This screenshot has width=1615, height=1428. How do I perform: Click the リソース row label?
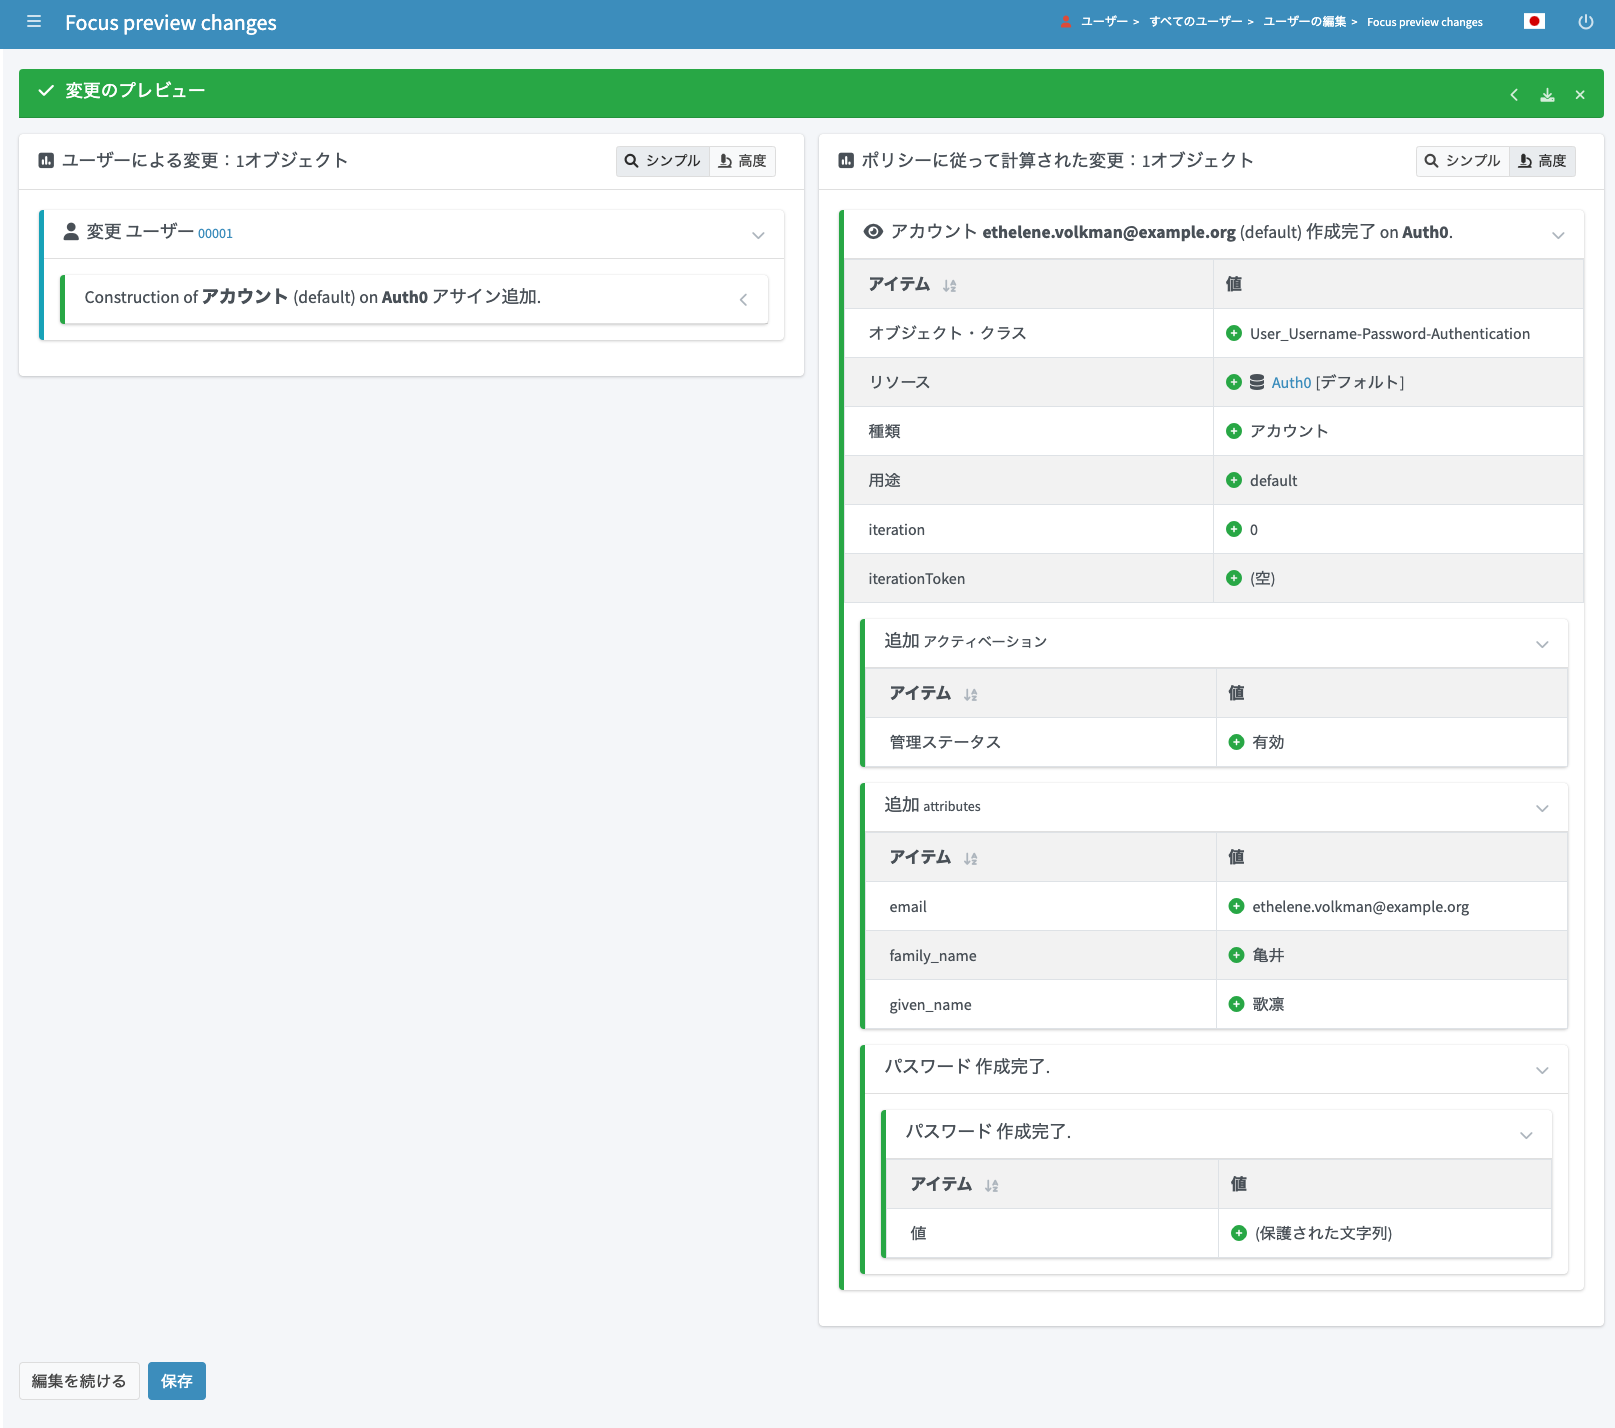click(x=899, y=382)
